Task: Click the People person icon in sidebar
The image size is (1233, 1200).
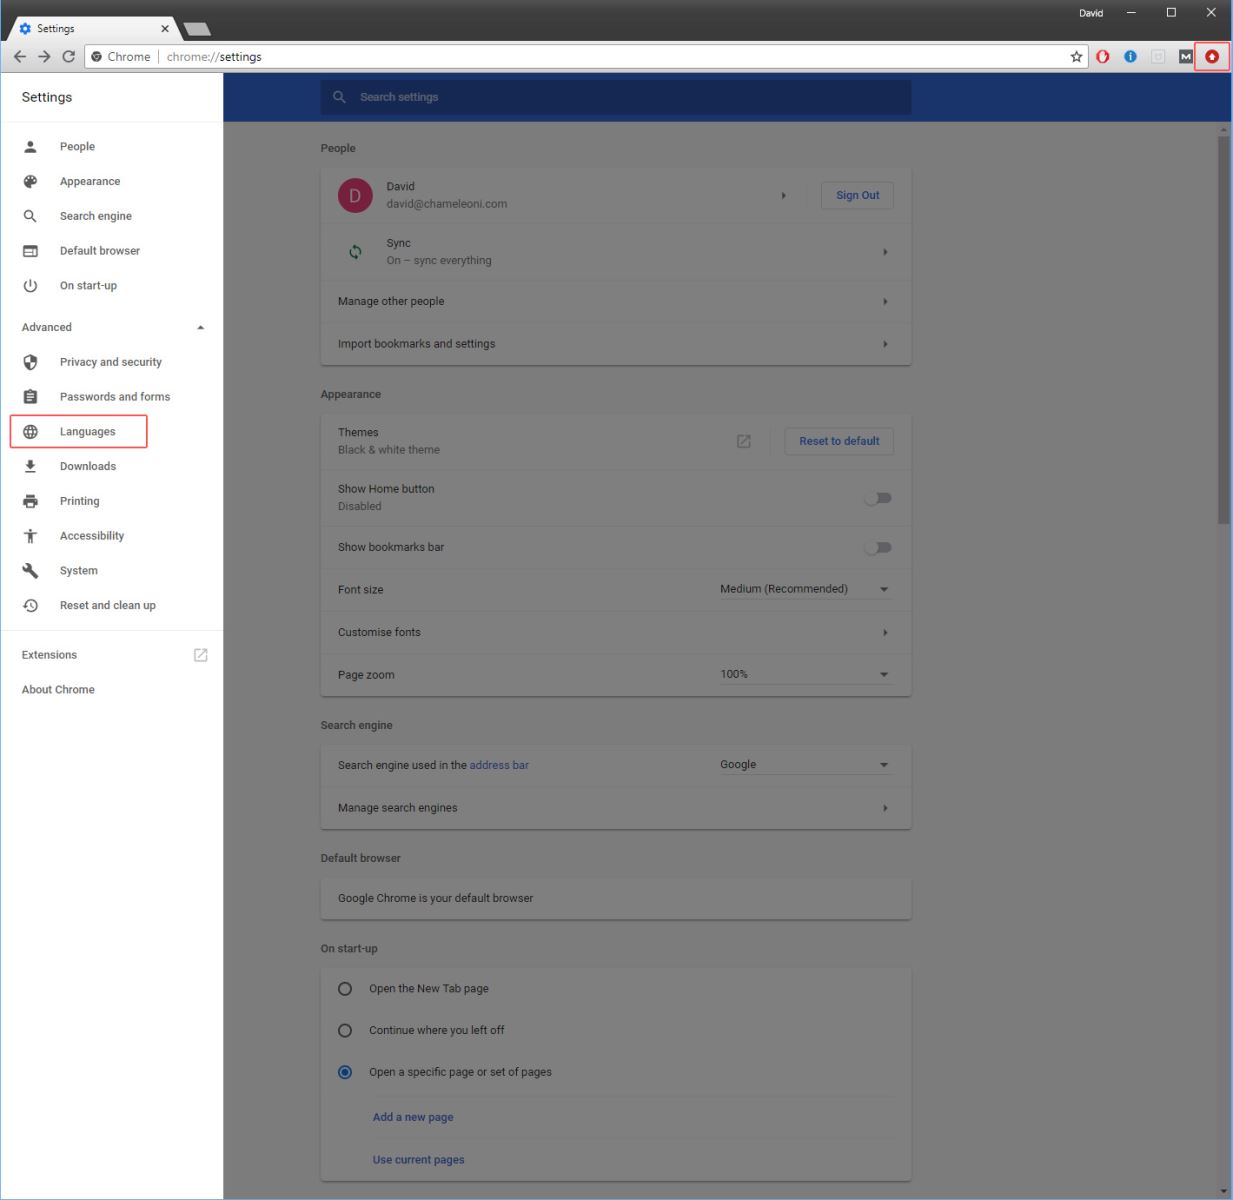Action: 30,146
